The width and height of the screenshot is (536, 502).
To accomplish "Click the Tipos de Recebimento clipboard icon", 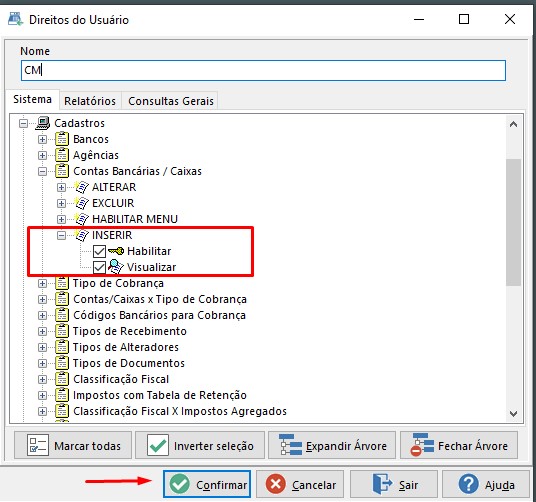I will [62, 331].
